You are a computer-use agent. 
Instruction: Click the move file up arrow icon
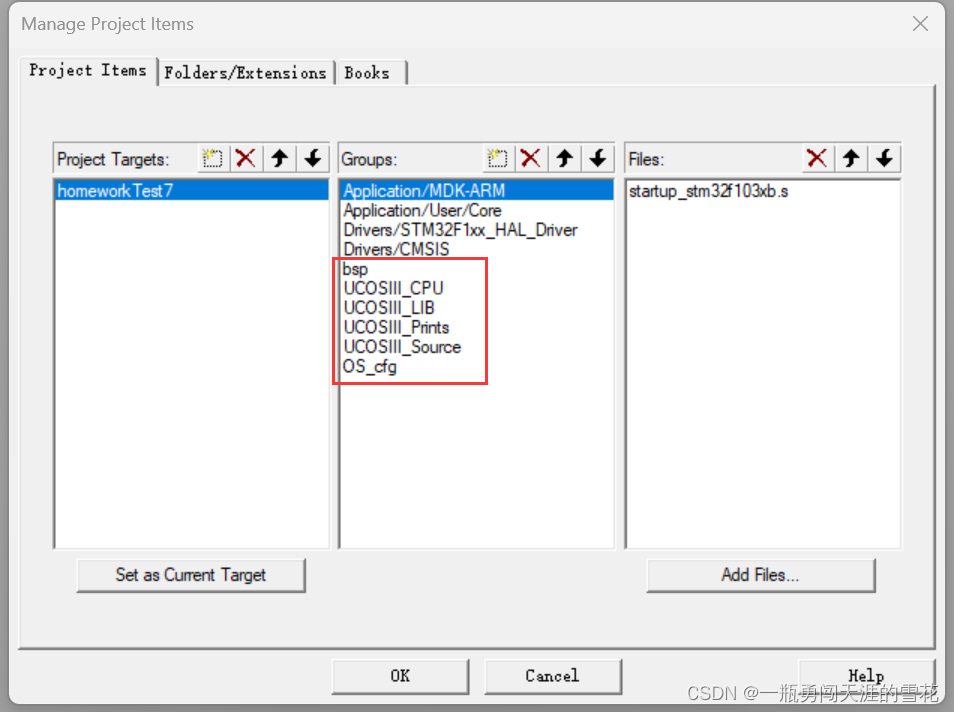click(849, 158)
